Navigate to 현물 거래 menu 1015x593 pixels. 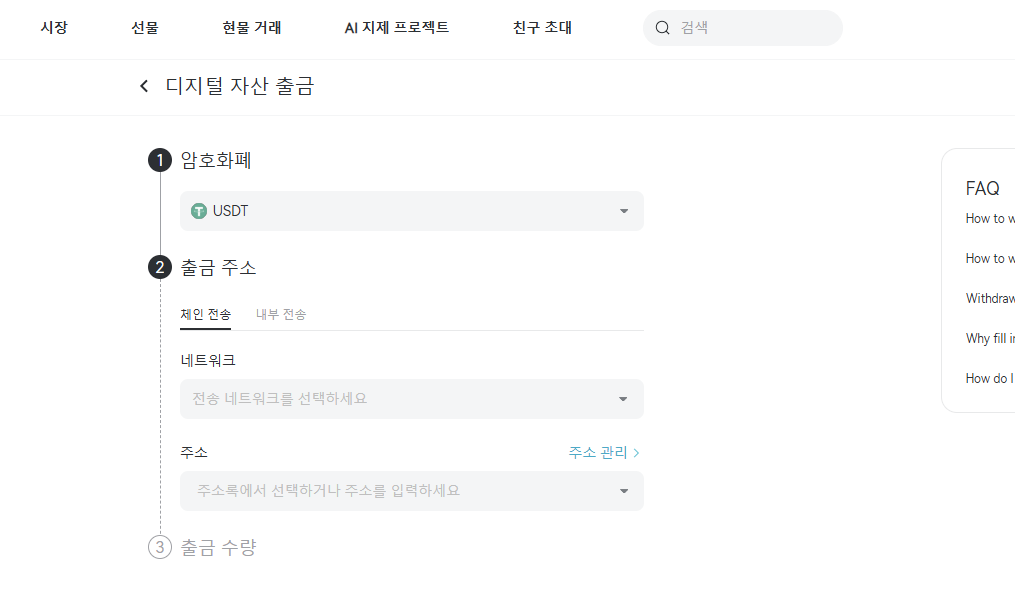tap(252, 28)
